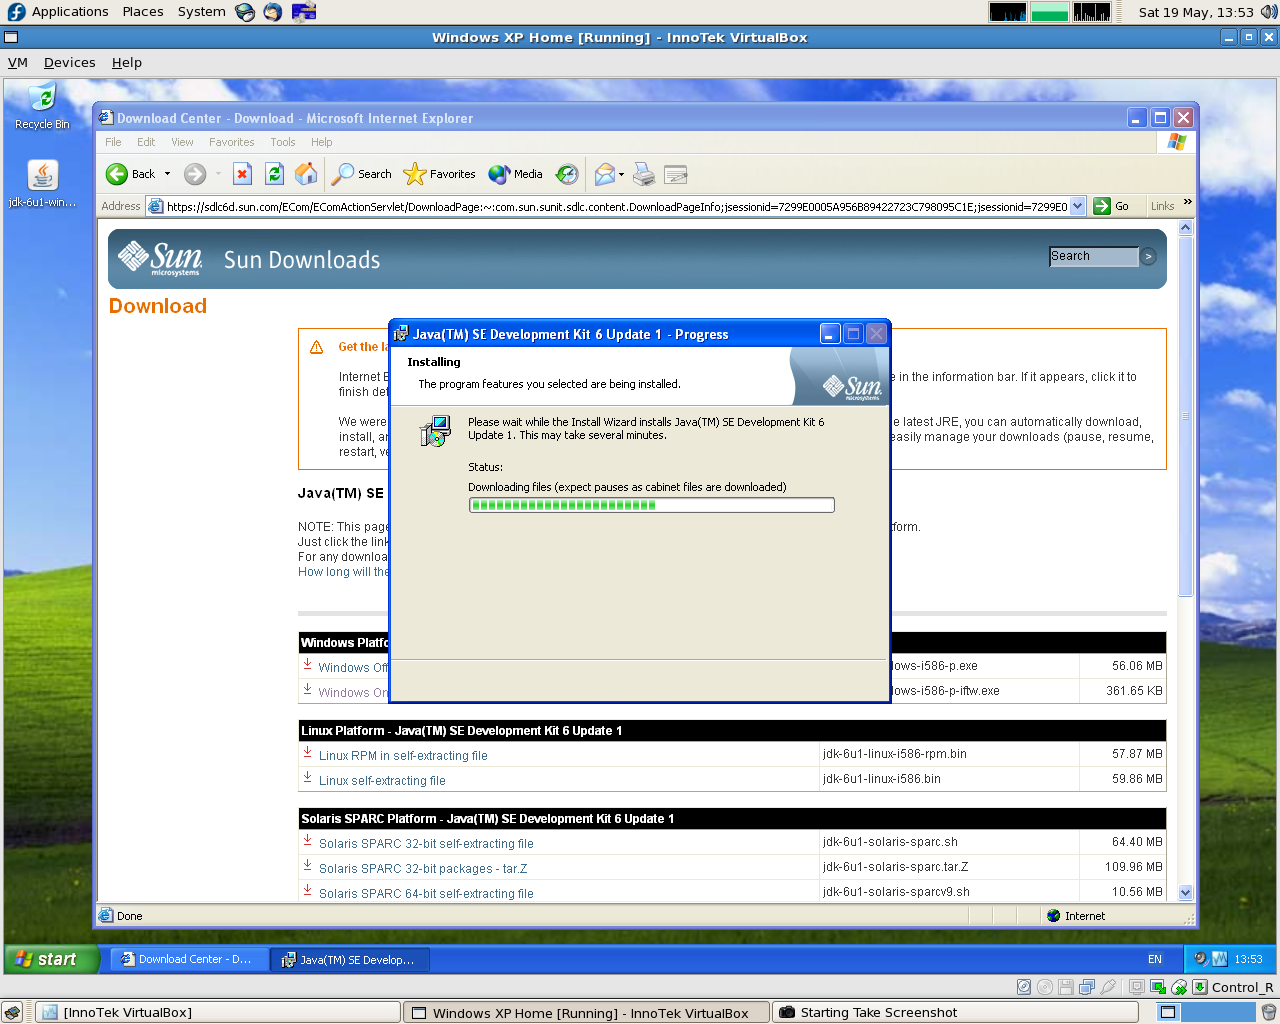This screenshot has height=1024, width=1280.
Task: Open Linux RPM in self-extracting file link
Action: (x=403, y=756)
